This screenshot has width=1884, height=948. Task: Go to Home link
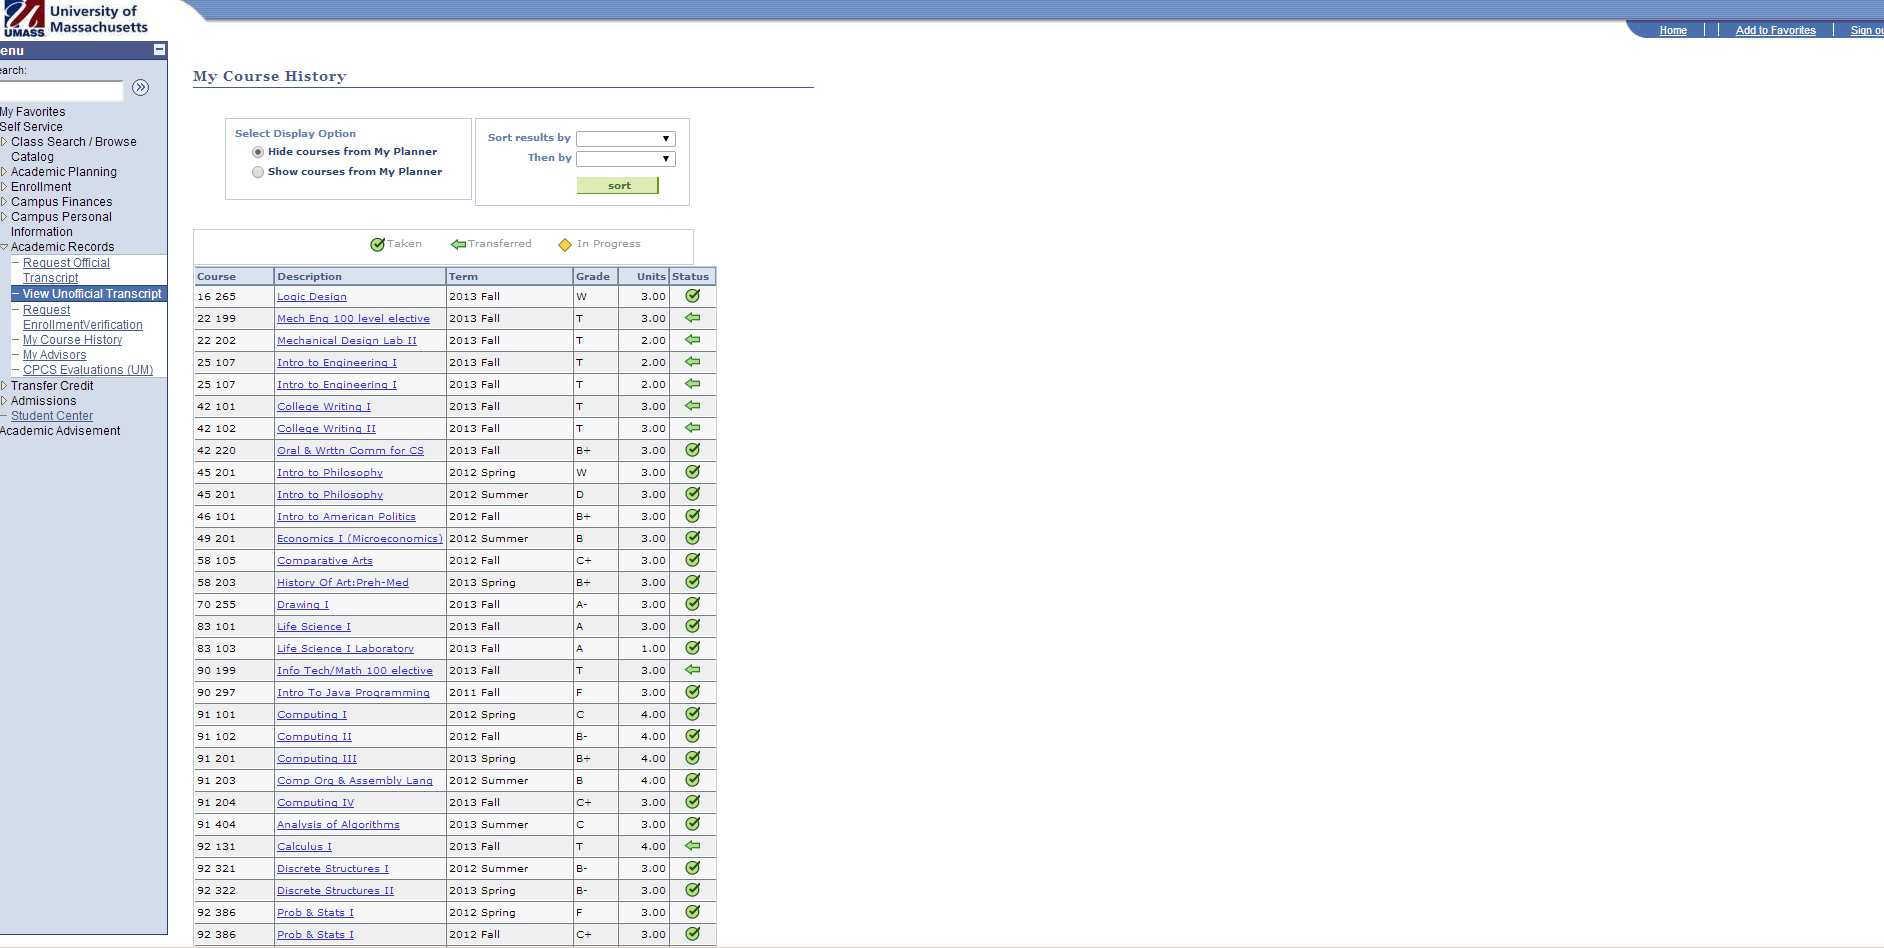pos(1673,30)
